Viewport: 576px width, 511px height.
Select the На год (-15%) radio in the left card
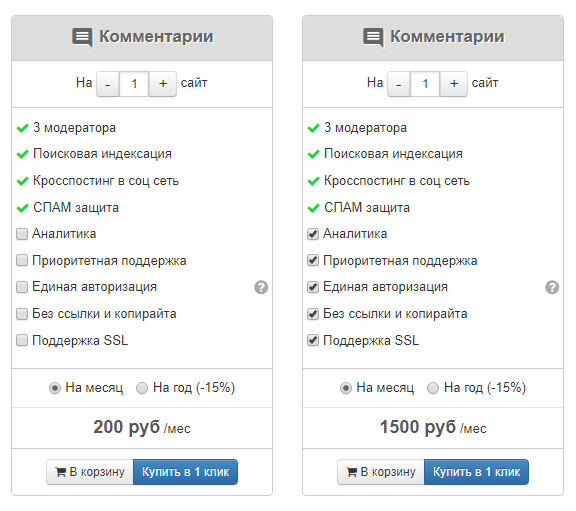coord(142,388)
